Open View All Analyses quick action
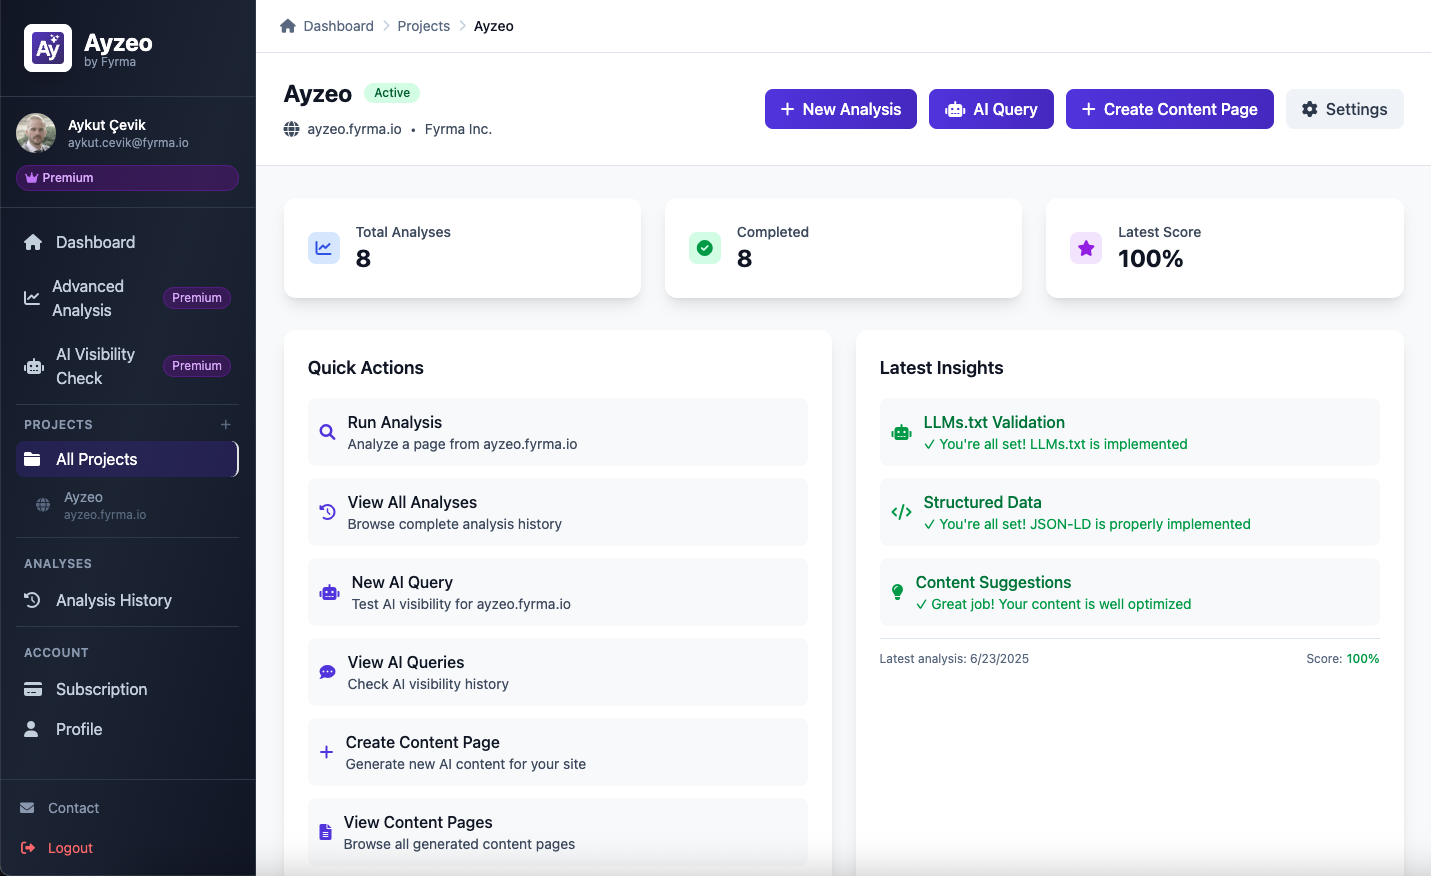The height and width of the screenshot is (876, 1431). point(558,512)
